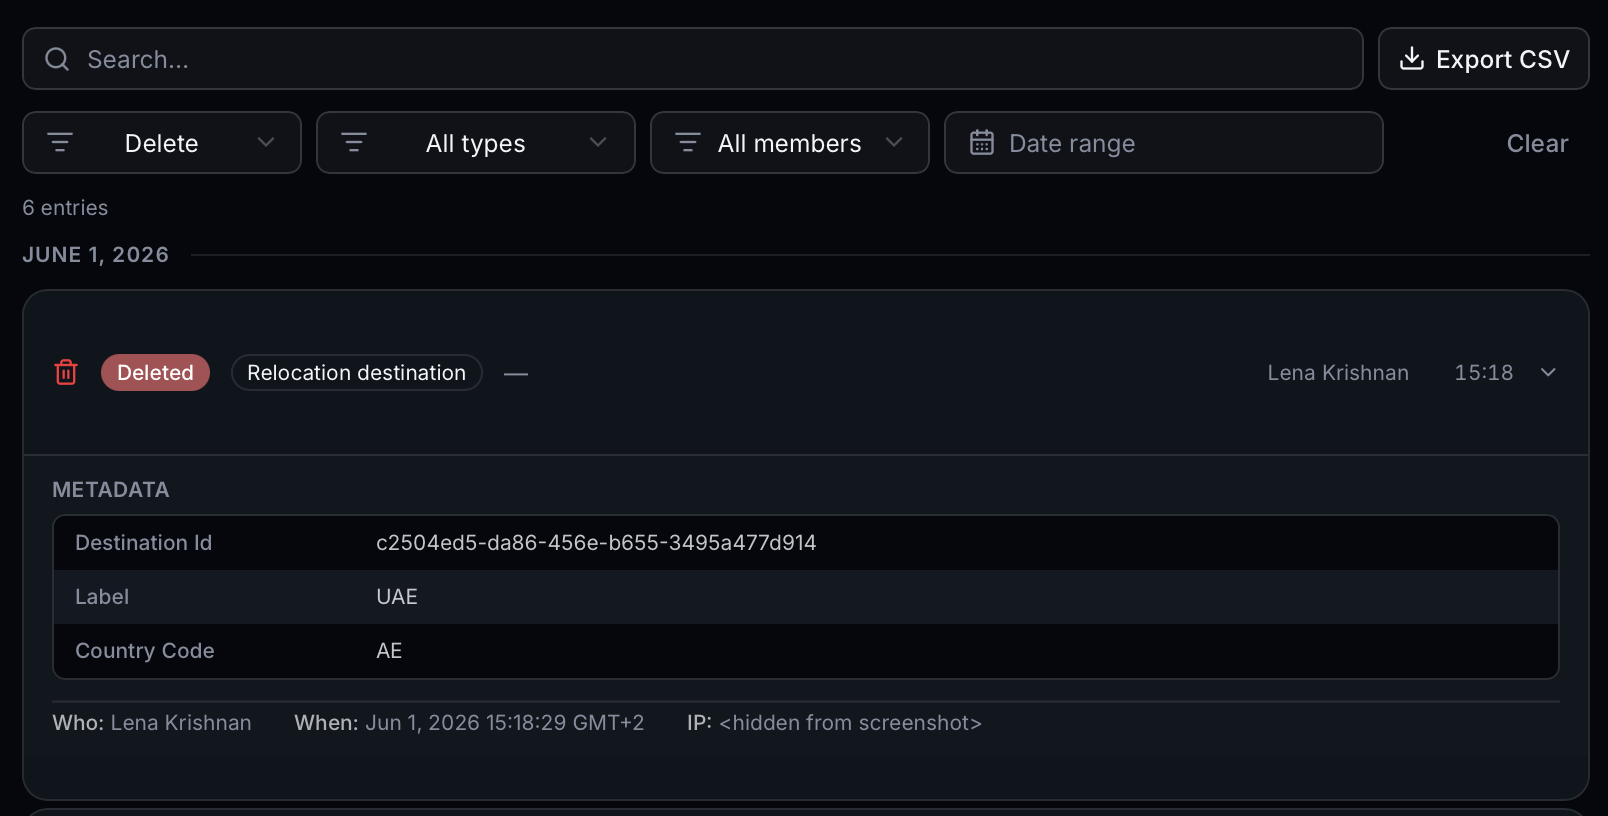Click the chevron arrow in the All types dropdown
The height and width of the screenshot is (816, 1608).
[x=598, y=143]
